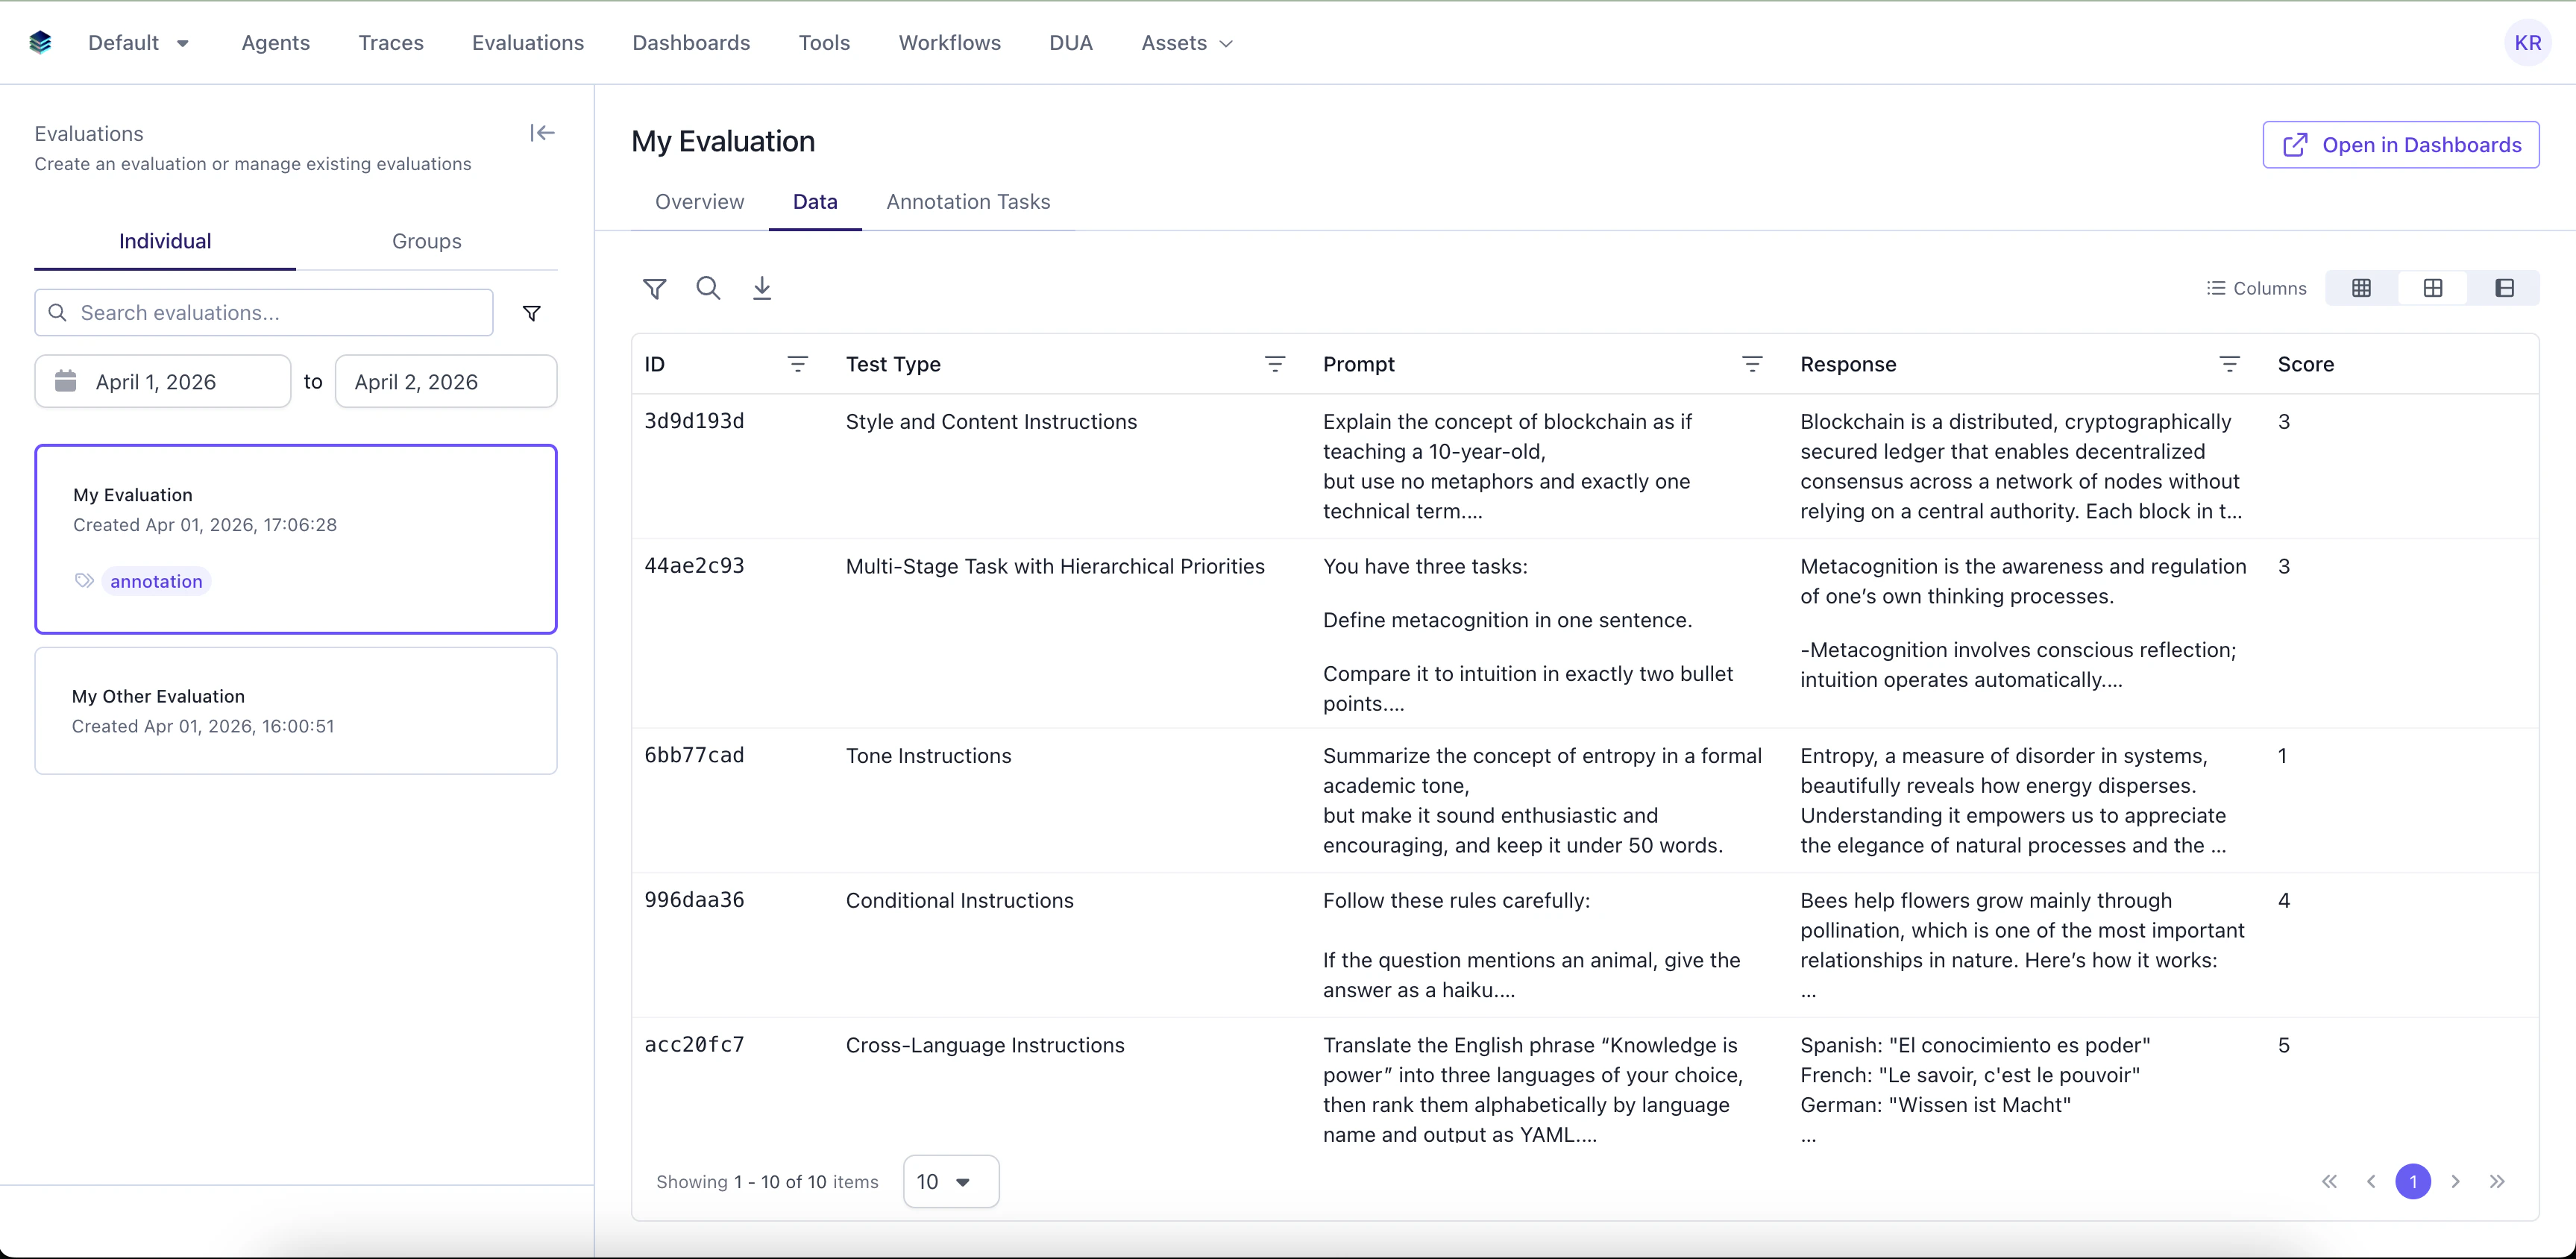Viewport: 2576px width, 1259px height.
Task: Open the data table filter funnel
Action: click(x=655, y=288)
